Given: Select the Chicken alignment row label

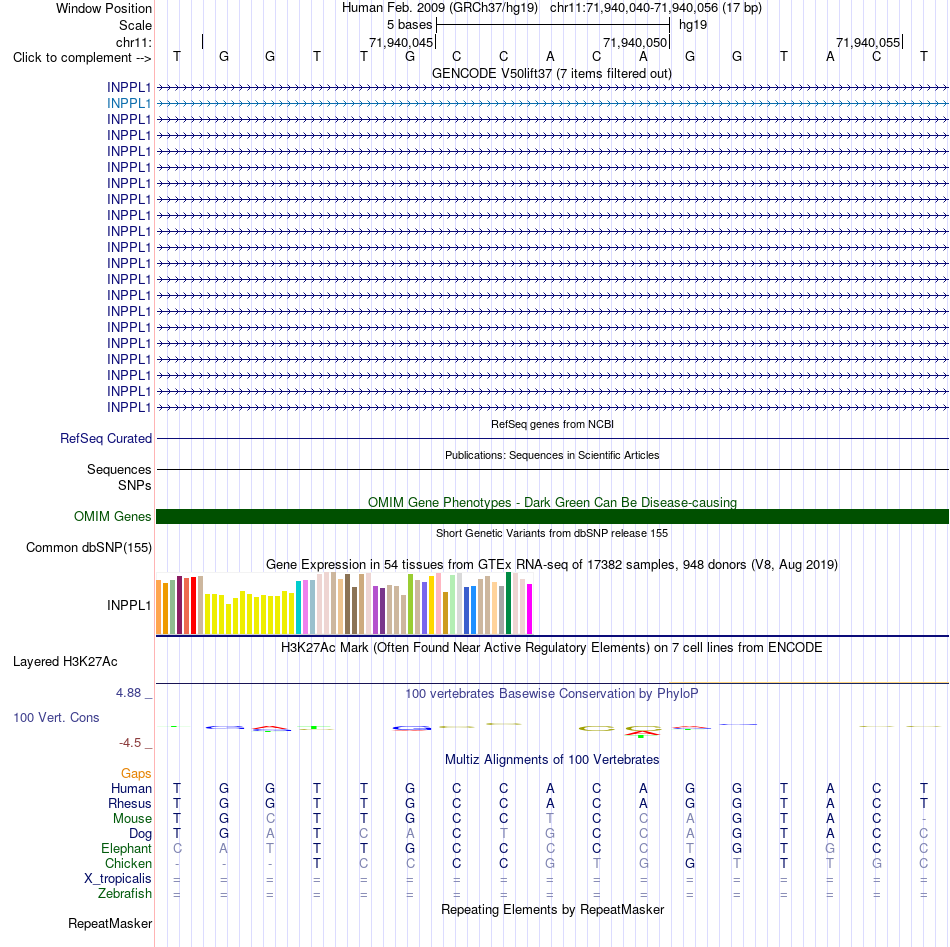Looking at the screenshot, I should click(x=128, y=863).
